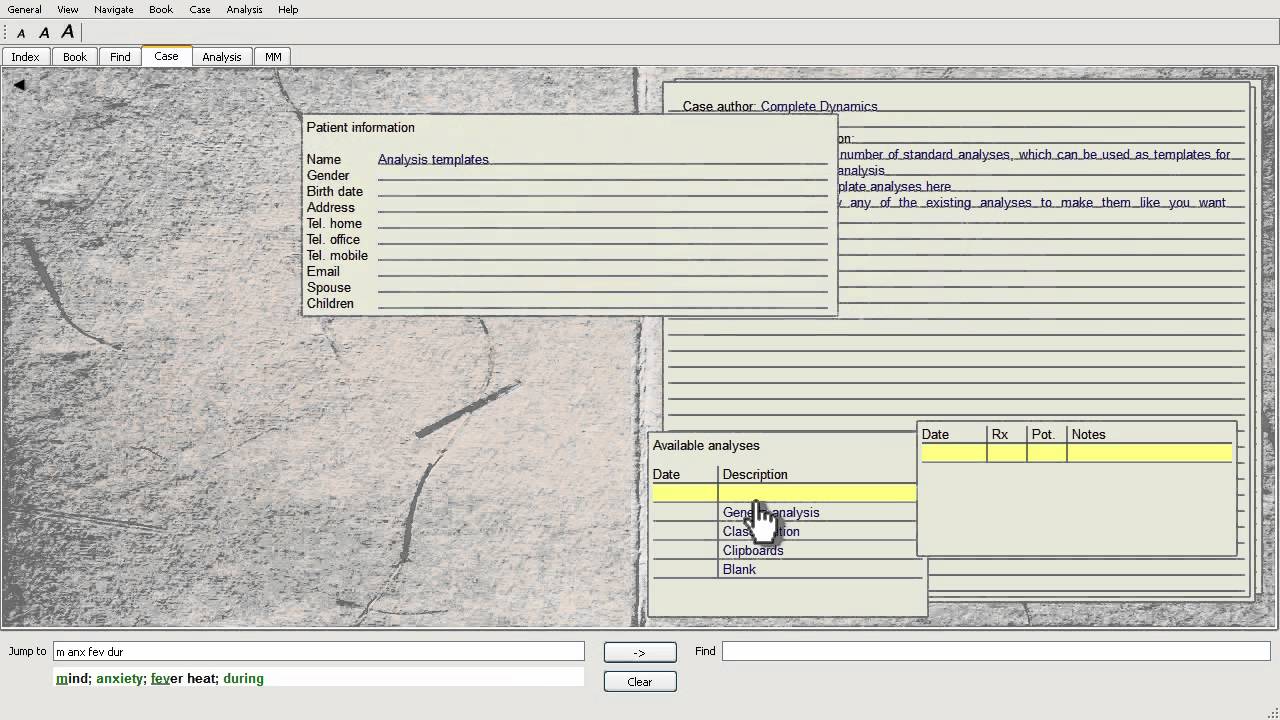
Task: Click the 'Patient information' heading
Action: pos(360,127)
